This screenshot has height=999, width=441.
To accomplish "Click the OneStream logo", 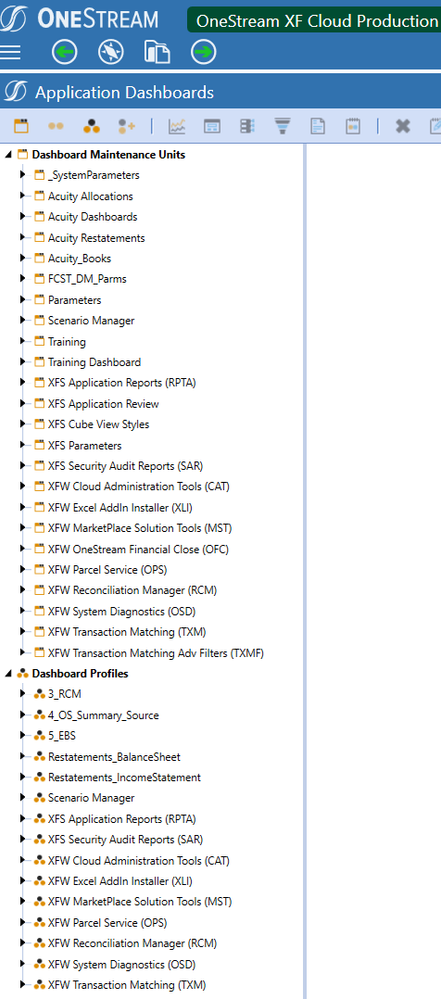I will point(80,19).
